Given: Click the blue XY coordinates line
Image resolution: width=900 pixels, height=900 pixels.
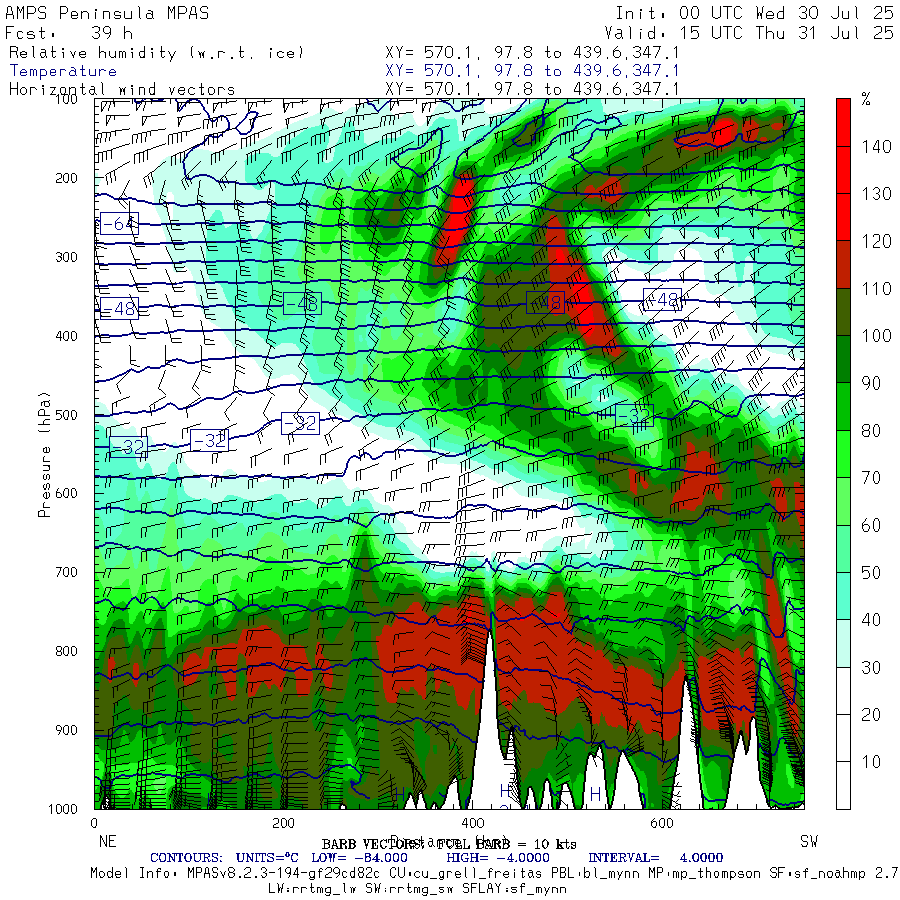Looking at the screenshot, I should (x=532, y=71).
